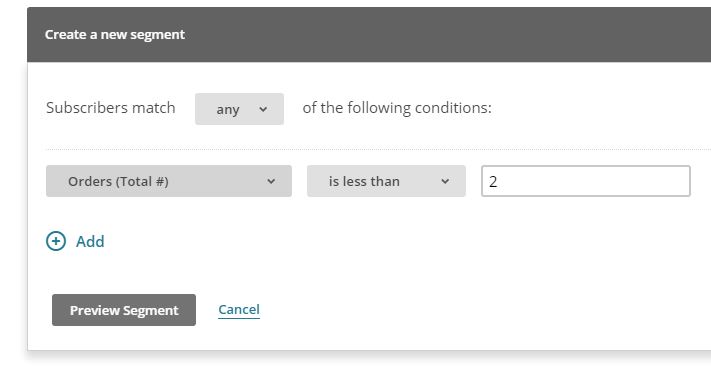The height and width of the screenshot is (367, 711).
Task: Click the of the following conditions text
Action: (397, 108)
